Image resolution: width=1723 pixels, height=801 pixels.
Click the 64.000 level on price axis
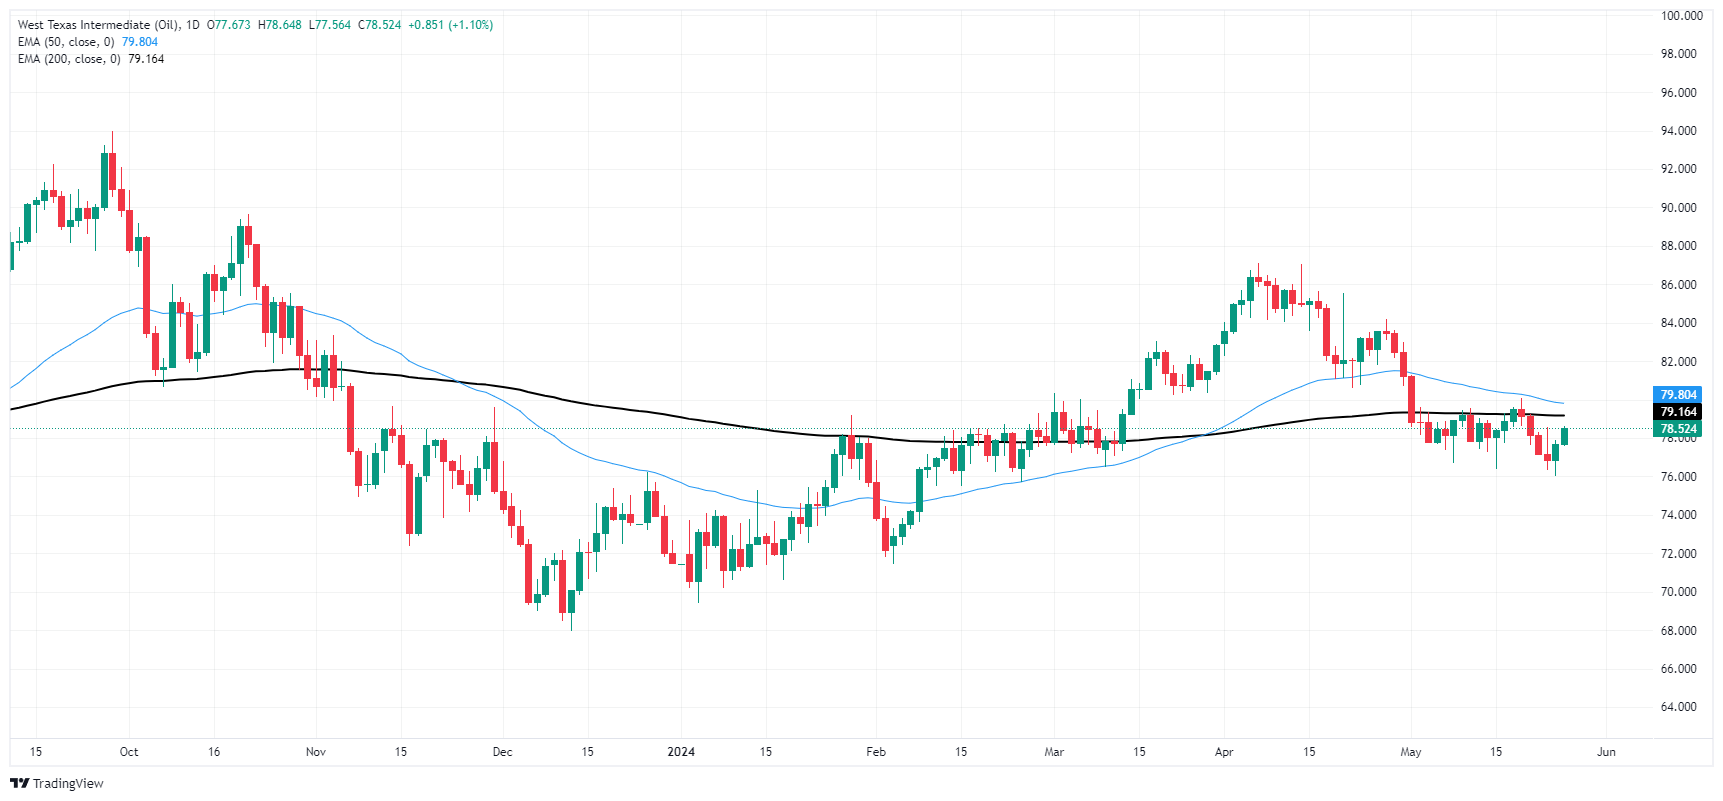click(1678, 707)
